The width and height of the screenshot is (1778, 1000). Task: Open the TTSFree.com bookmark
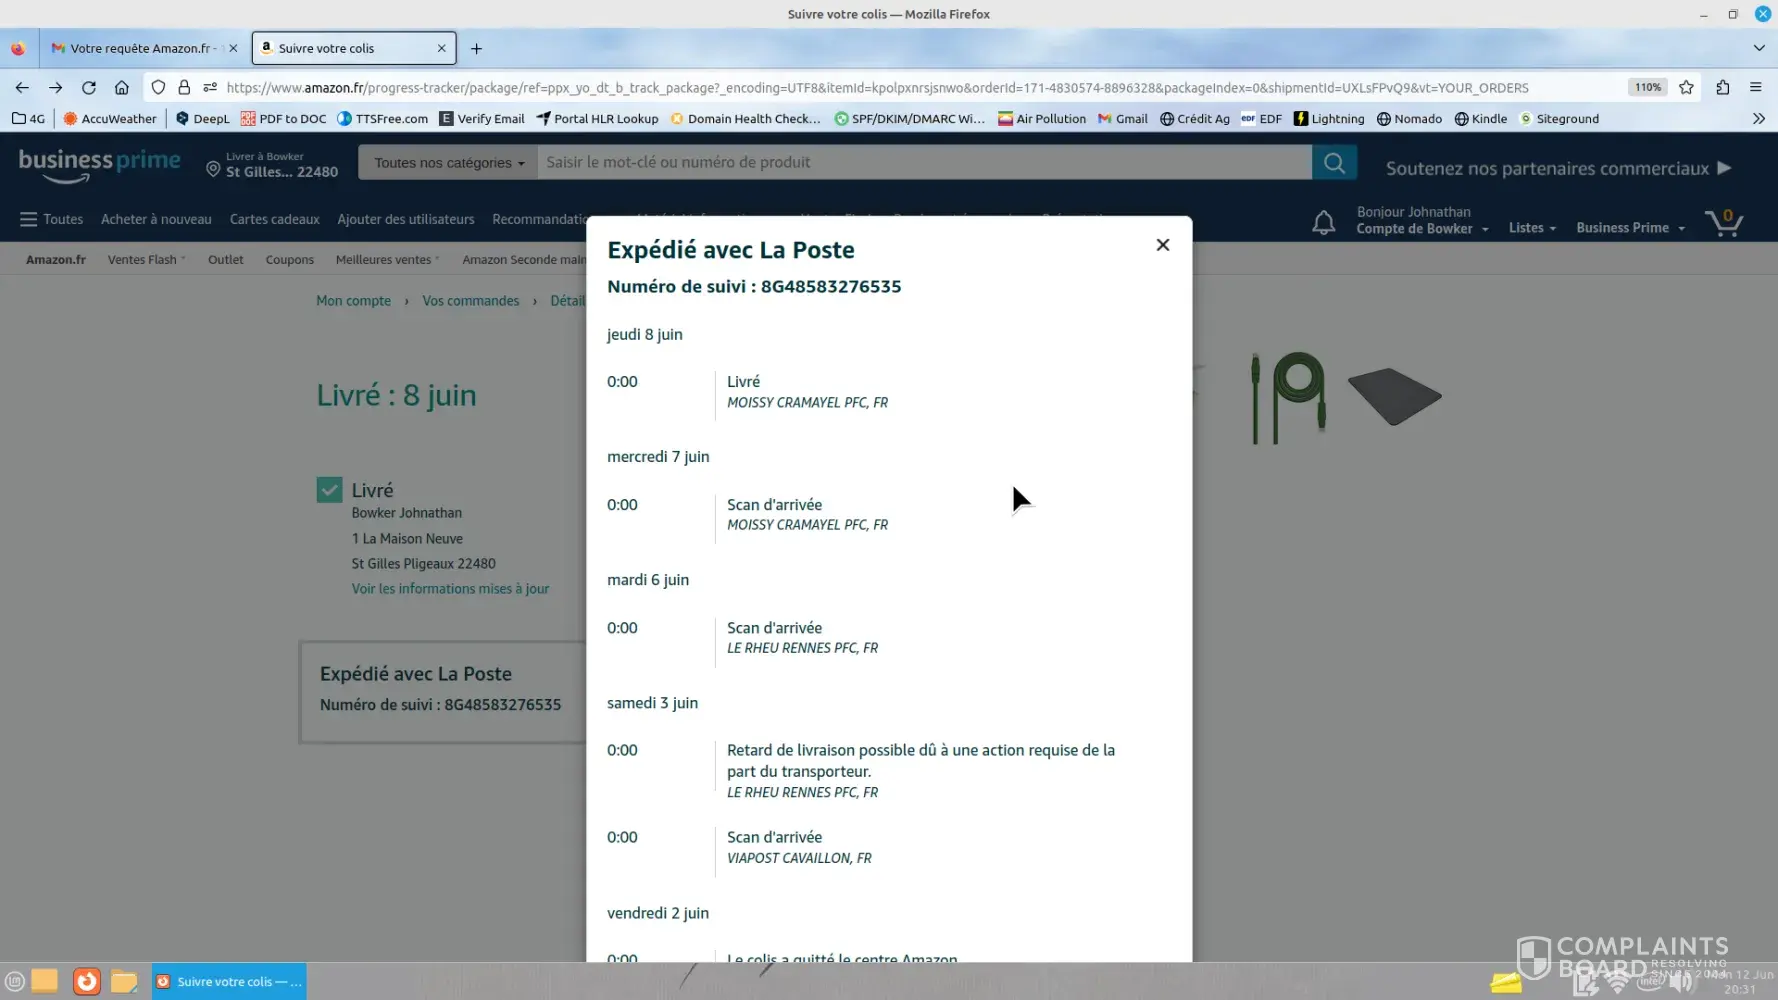(383, 119)
